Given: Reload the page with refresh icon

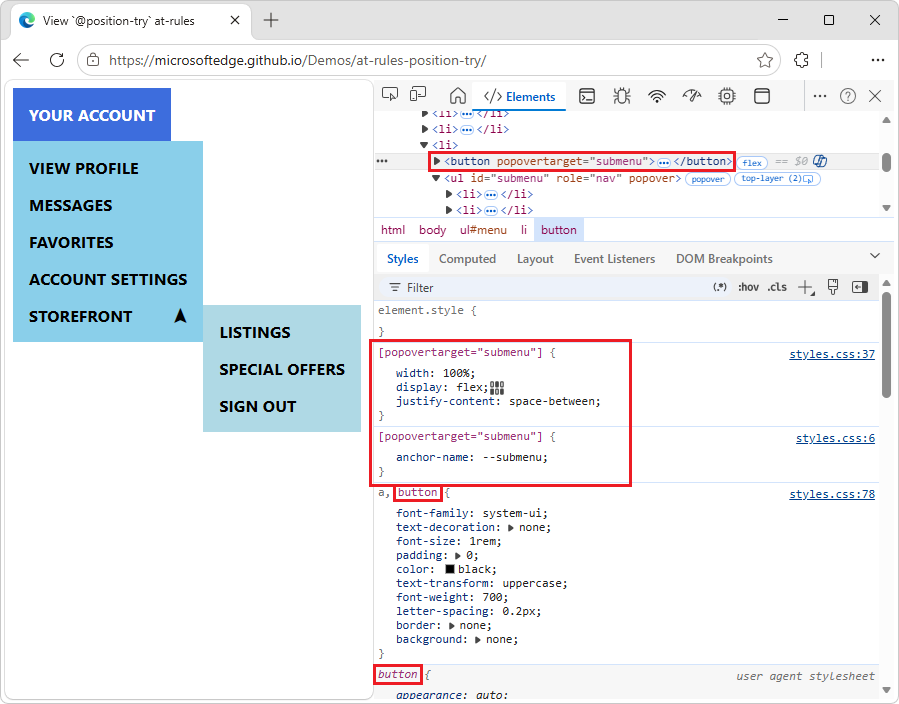Looking at the screenshot, I should [57, 60].
